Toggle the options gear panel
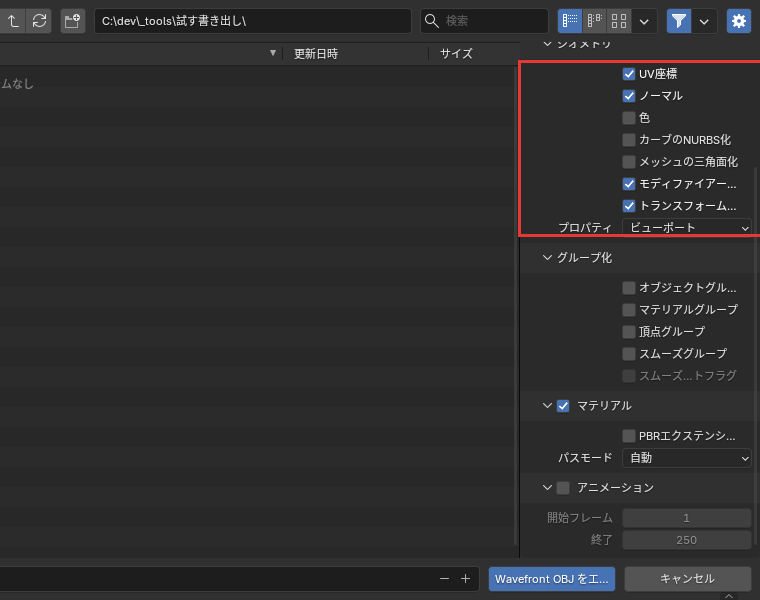 click(x=739, y=21)
